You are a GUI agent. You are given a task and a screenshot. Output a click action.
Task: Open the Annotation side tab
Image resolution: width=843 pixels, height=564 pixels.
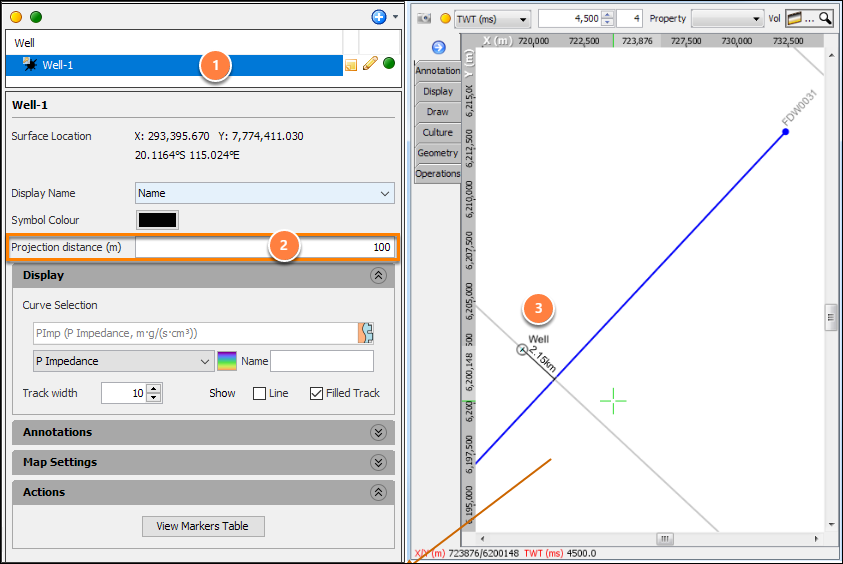click(438, 70)
